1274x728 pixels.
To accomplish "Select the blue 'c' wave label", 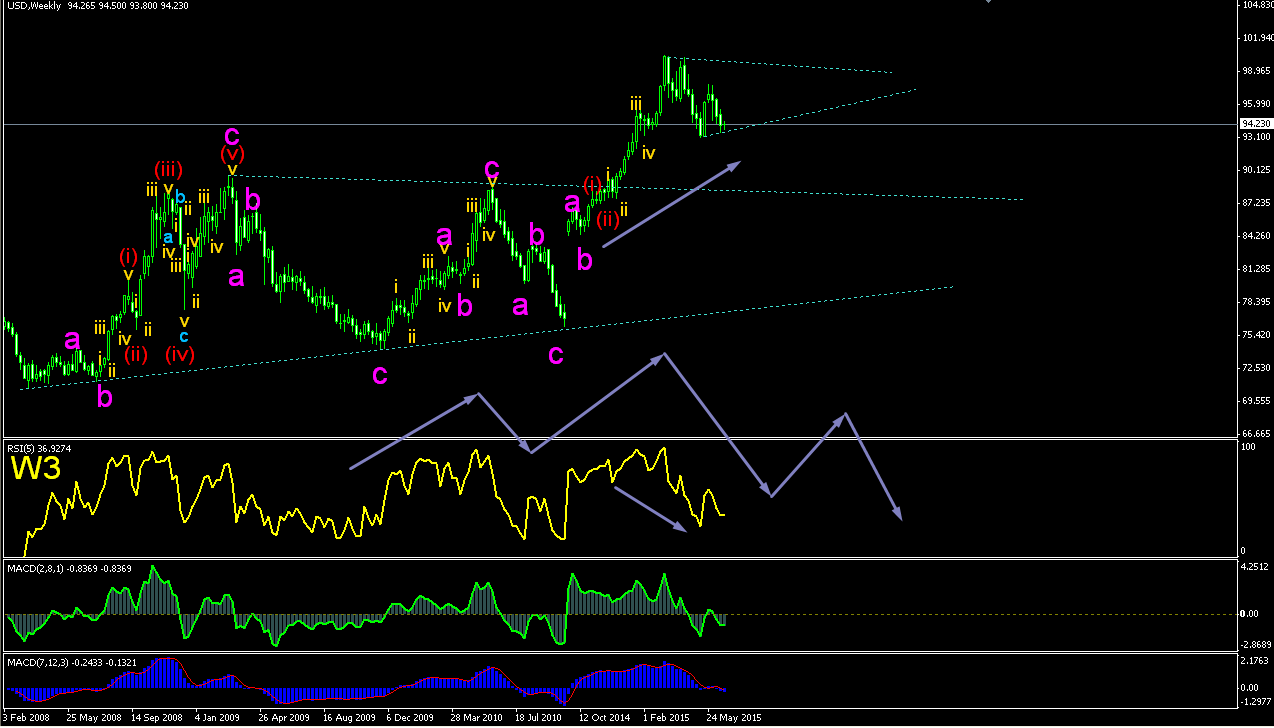I will pos(184,336).
